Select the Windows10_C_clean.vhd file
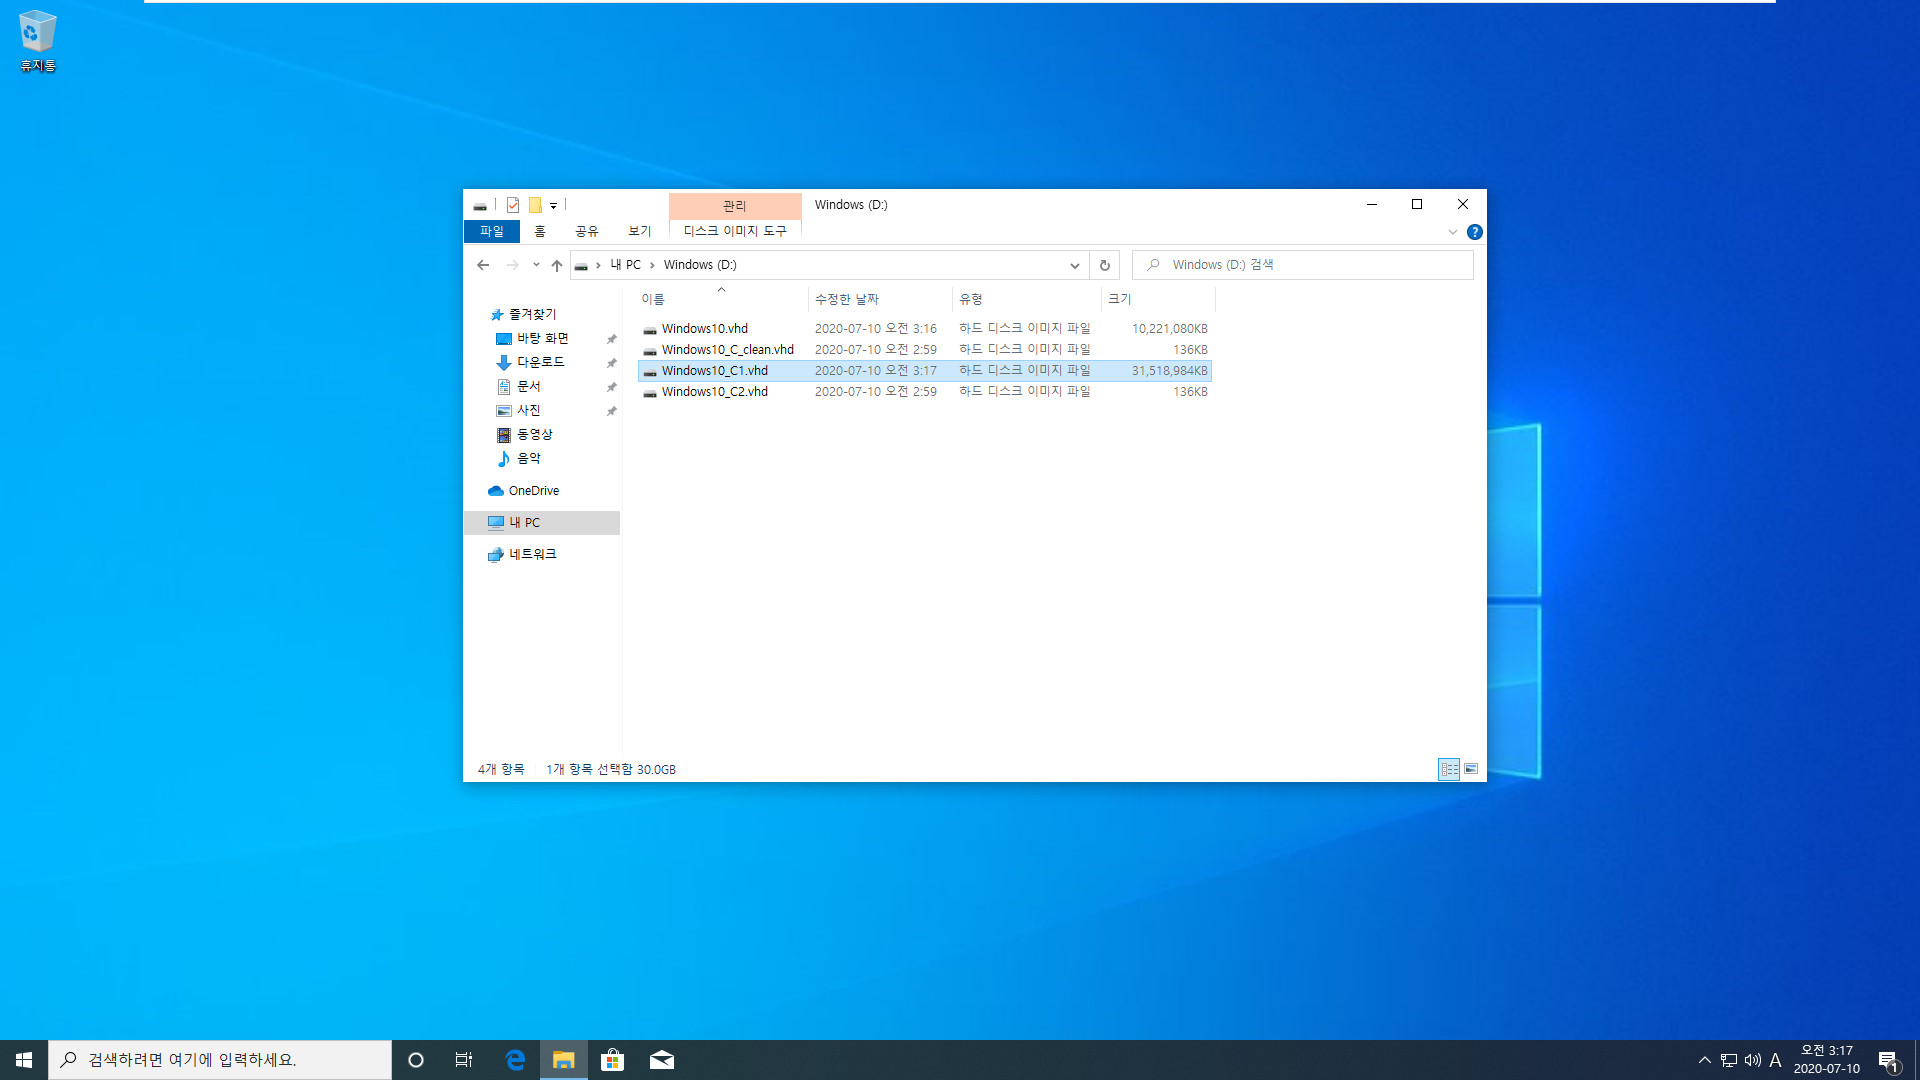Image resolution: width=1920 pixels, height=1080 pixels. (x=925, y=350)
